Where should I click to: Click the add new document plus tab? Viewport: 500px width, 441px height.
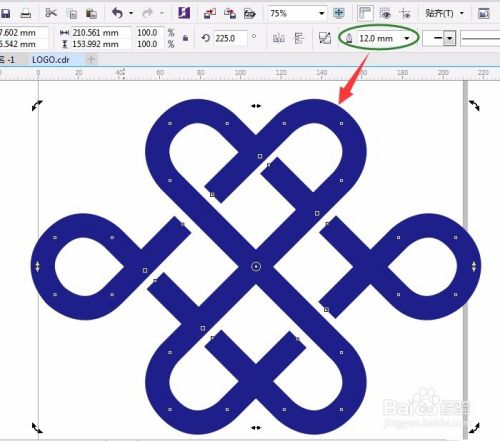[x=91, y=60]
